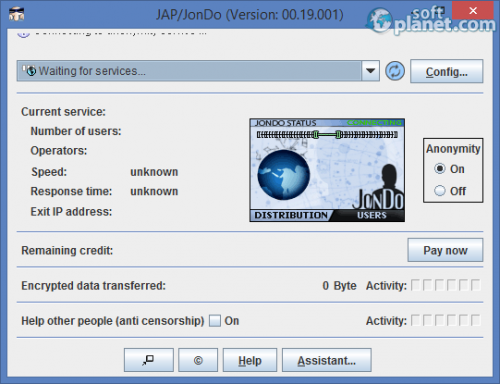Click the JAP spy icon in title bar
The width and height of the screenshot is (500, 384).
click(x=16, y=13)
